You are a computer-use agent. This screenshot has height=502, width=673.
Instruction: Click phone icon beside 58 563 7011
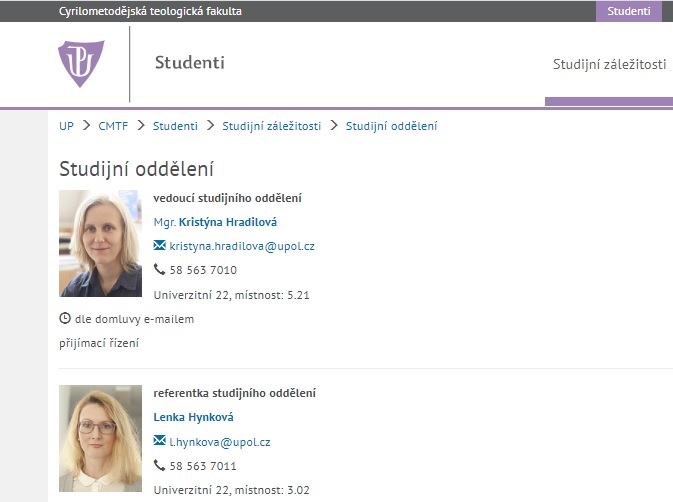pyautogui.click(x=159, y=465)
